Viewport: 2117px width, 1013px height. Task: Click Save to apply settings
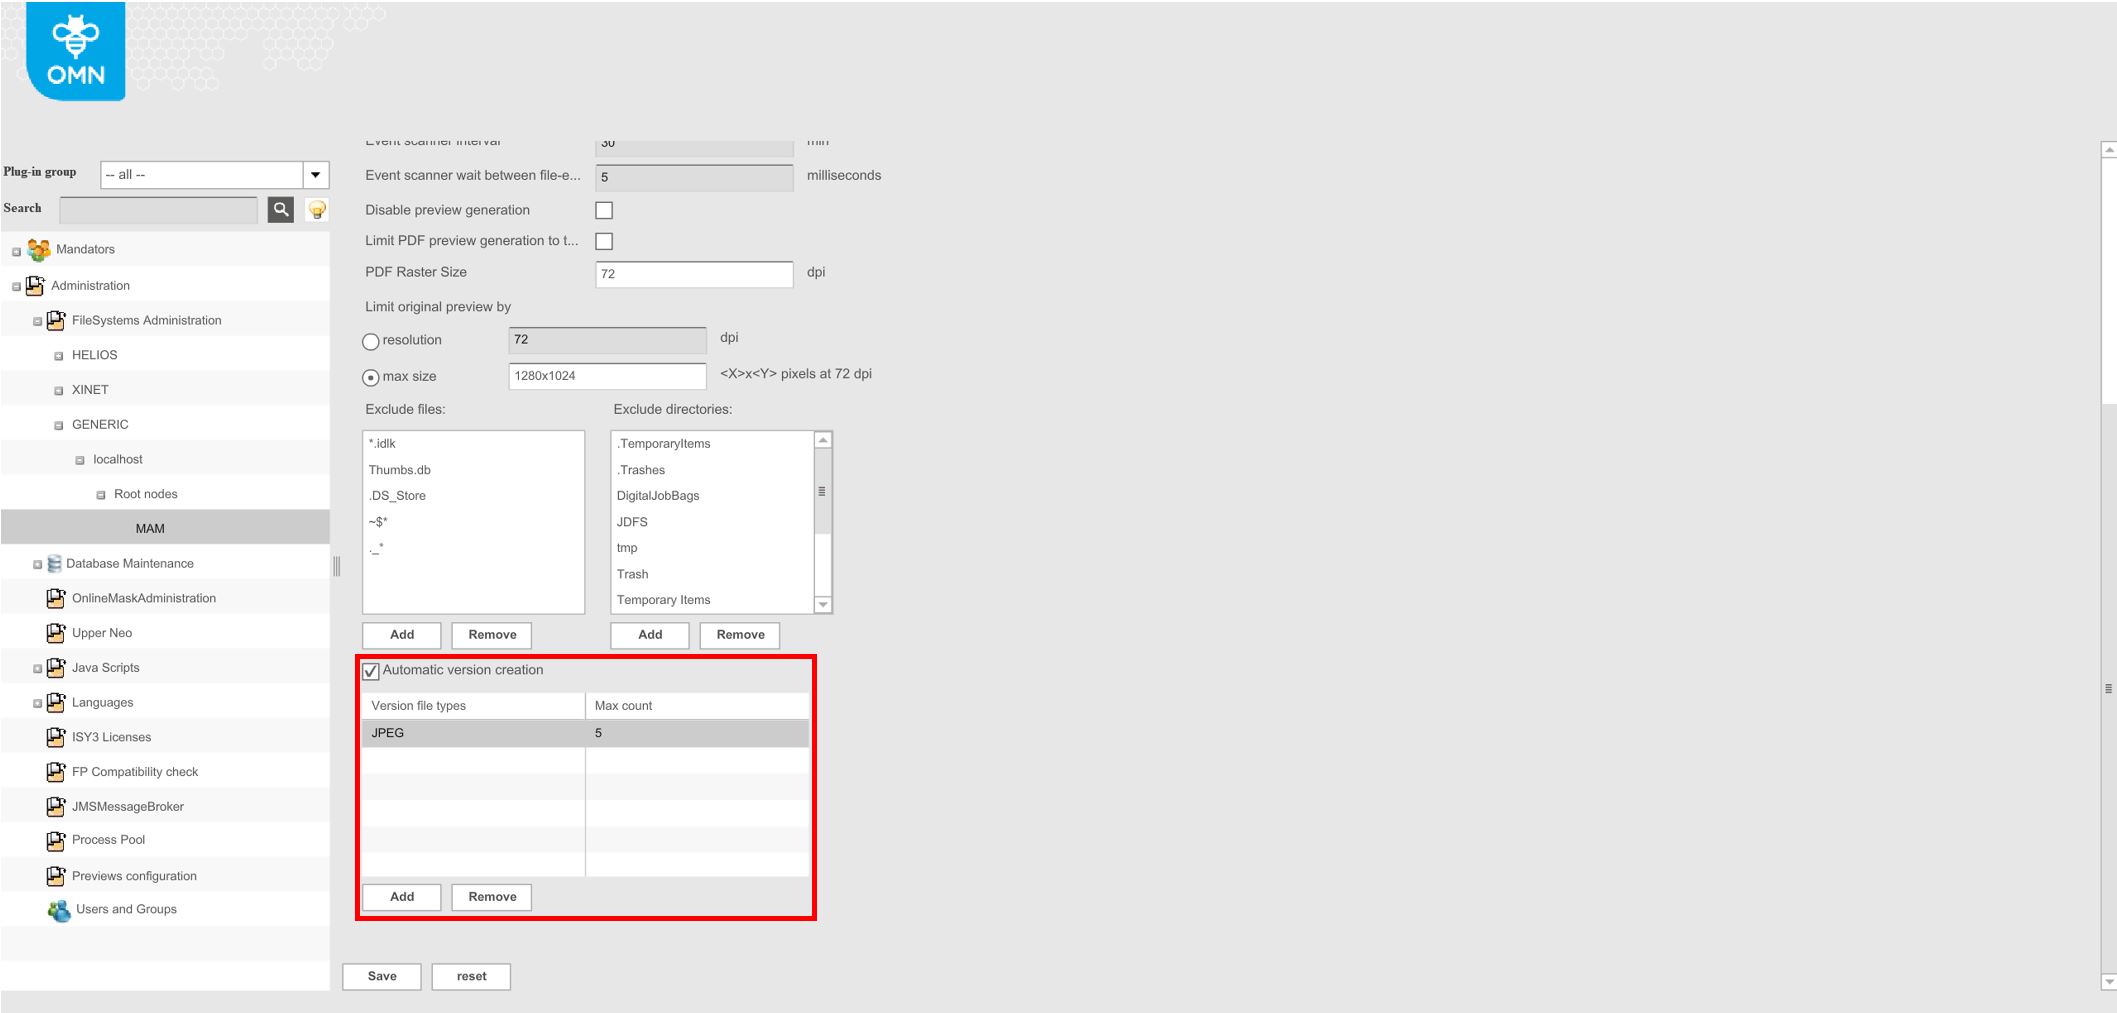[x=381, y=976]
